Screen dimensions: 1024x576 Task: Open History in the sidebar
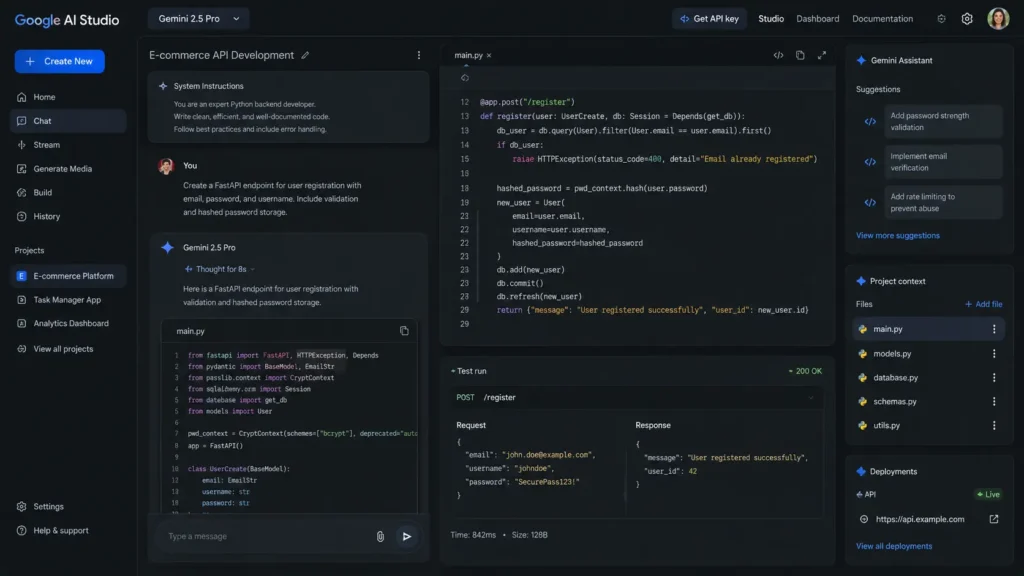(x=68, y=216)
